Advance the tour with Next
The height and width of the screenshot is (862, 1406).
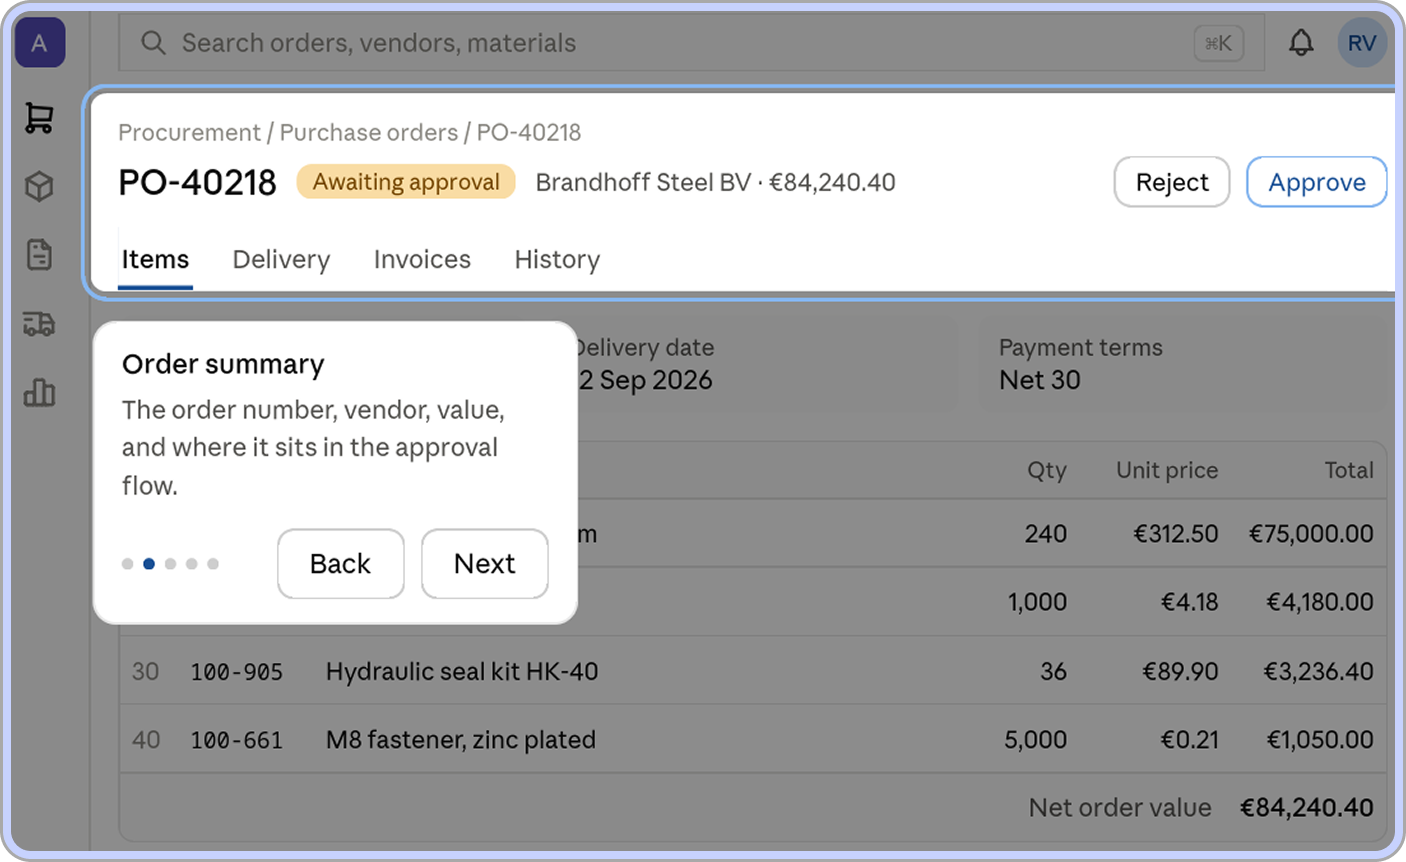[485, 564]
